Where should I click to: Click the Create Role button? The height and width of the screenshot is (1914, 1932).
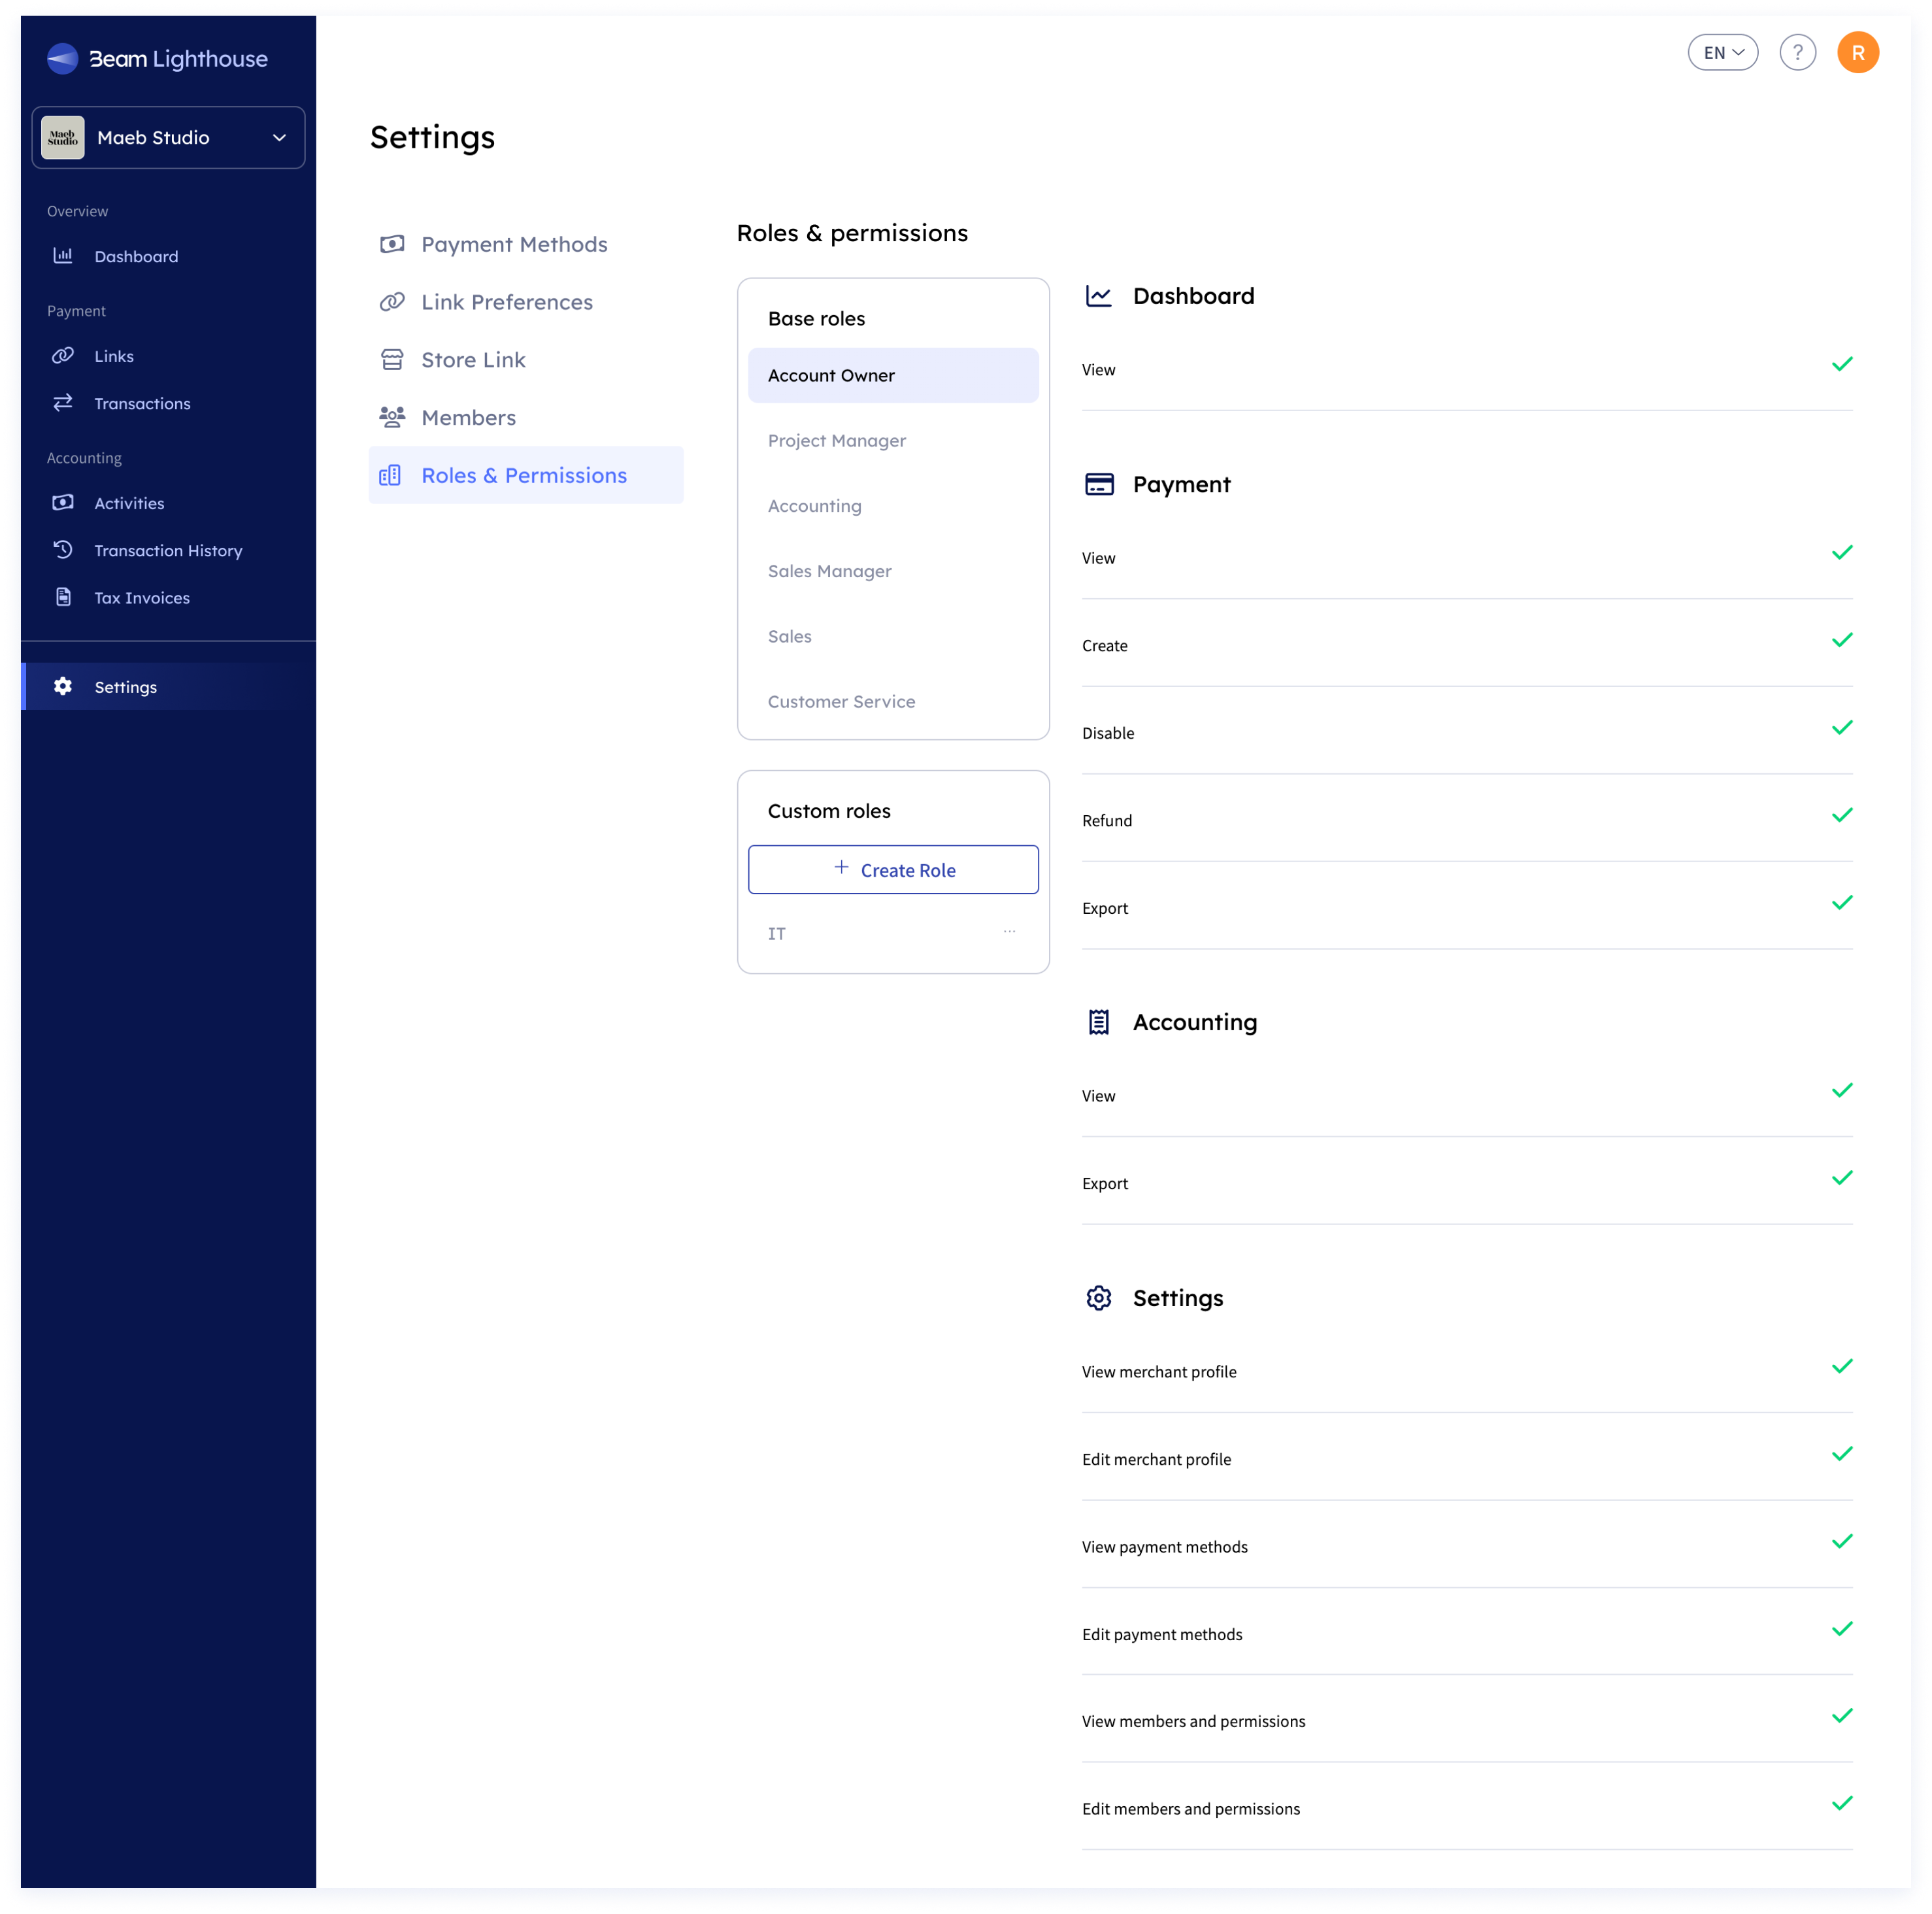[x=893, y=870]
